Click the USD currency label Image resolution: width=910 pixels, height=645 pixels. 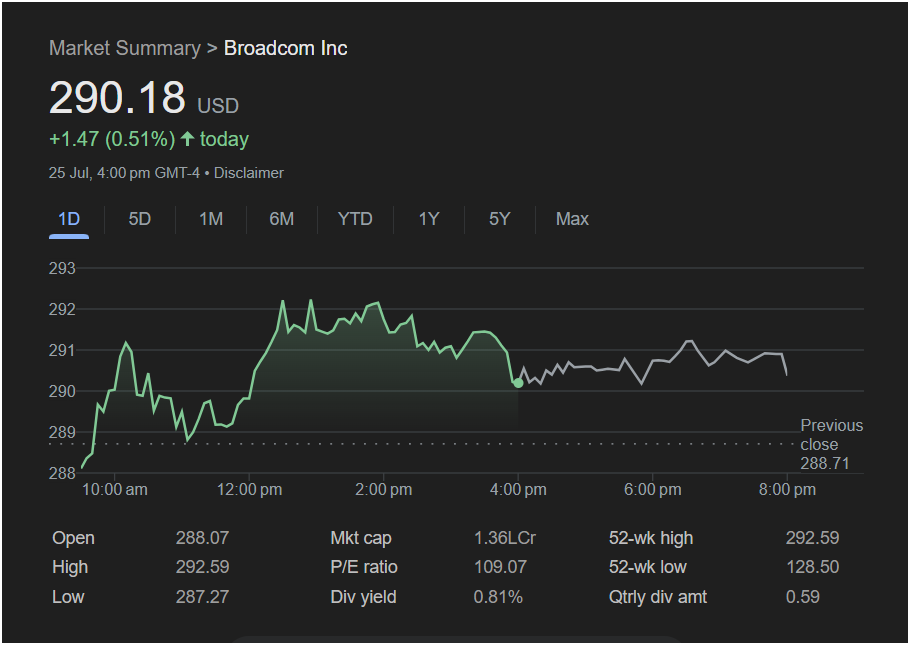coord(218,106)
